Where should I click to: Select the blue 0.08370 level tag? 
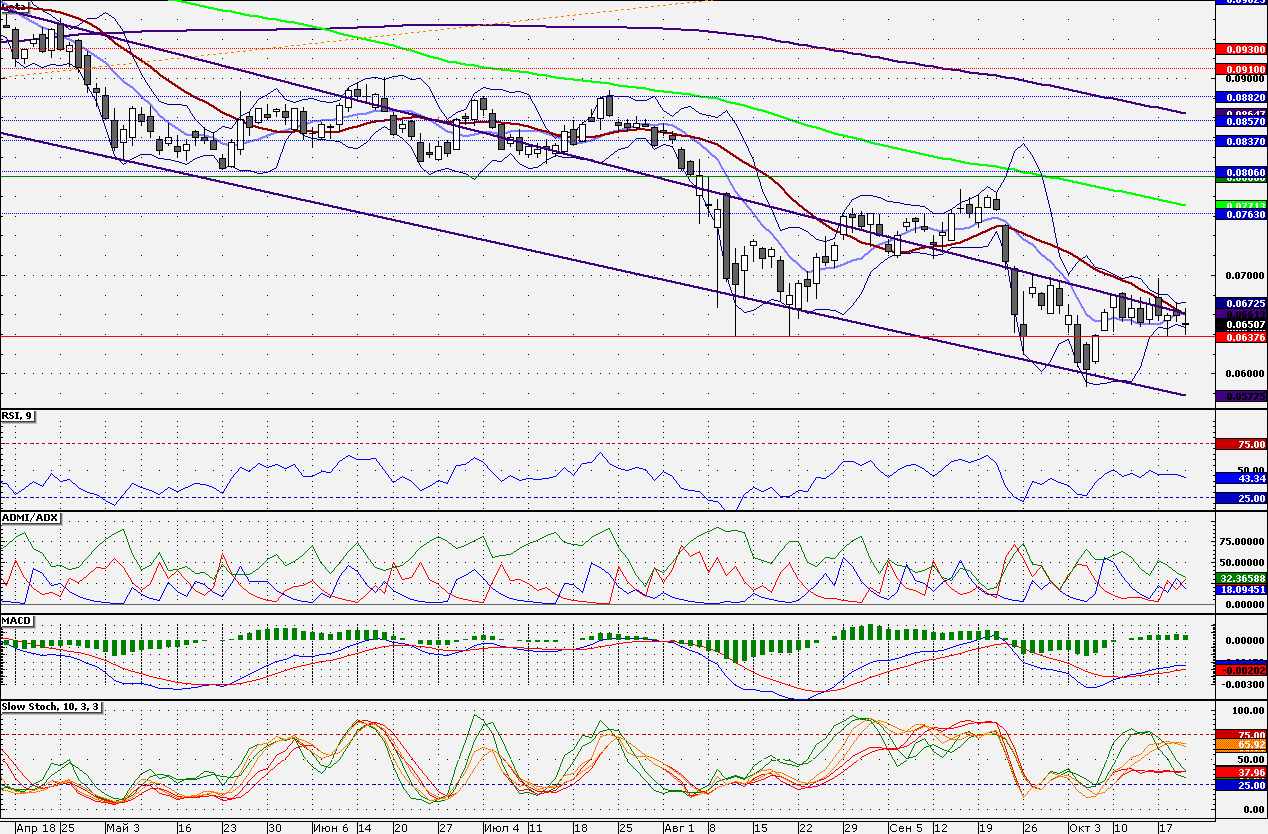(1241, 142)
